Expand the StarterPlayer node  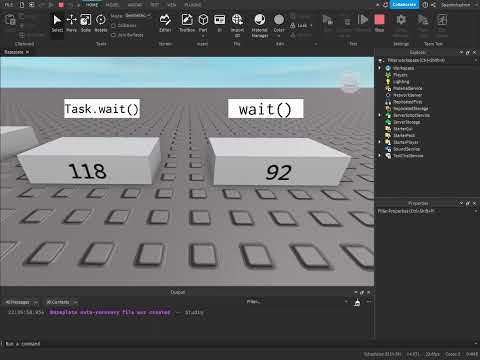pyautogui.click(x=380, y=142)
